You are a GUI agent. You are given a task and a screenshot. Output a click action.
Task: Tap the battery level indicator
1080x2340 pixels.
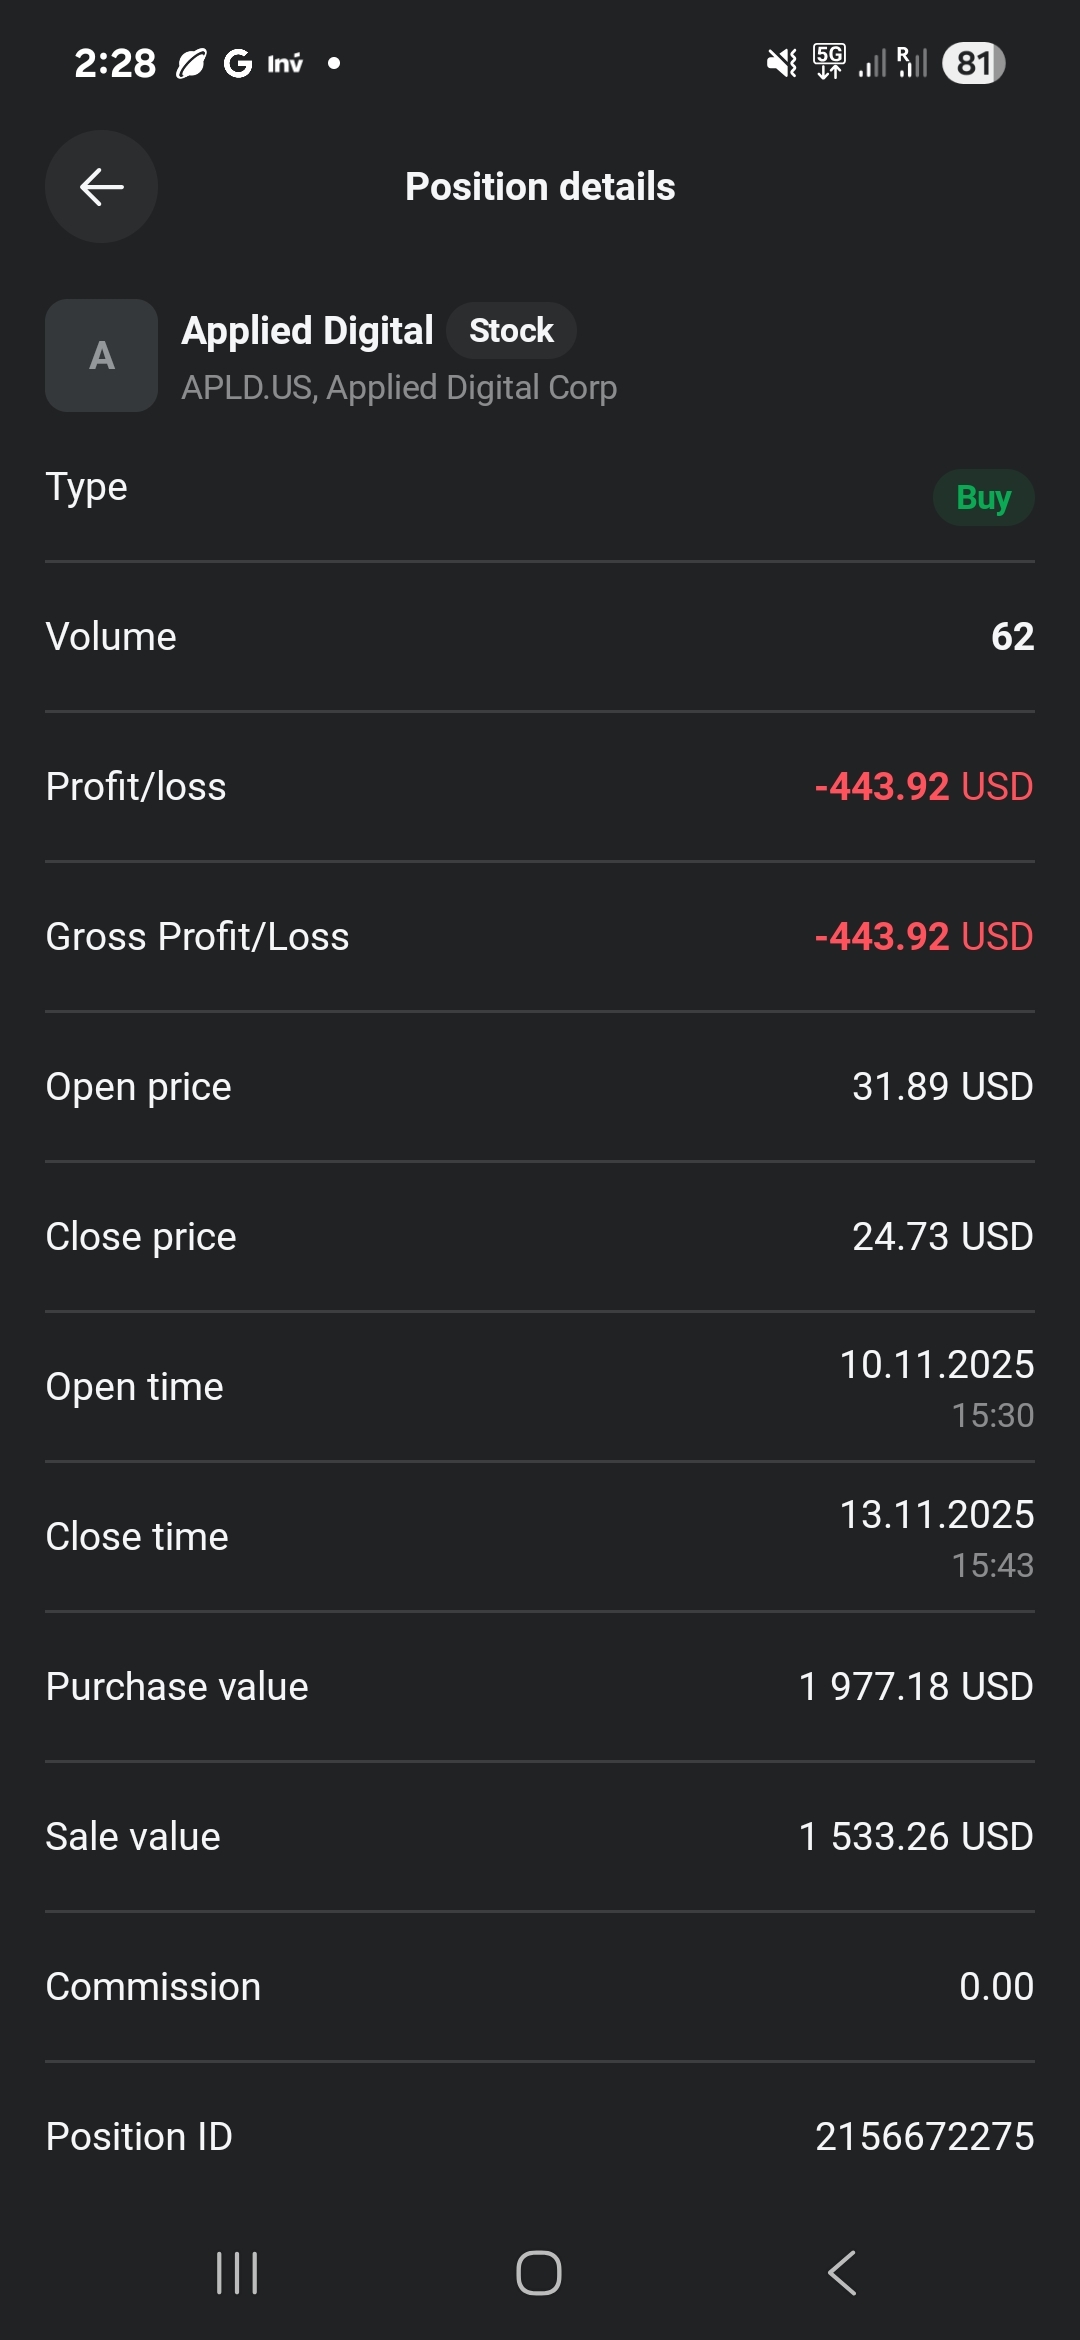[973, 64]
